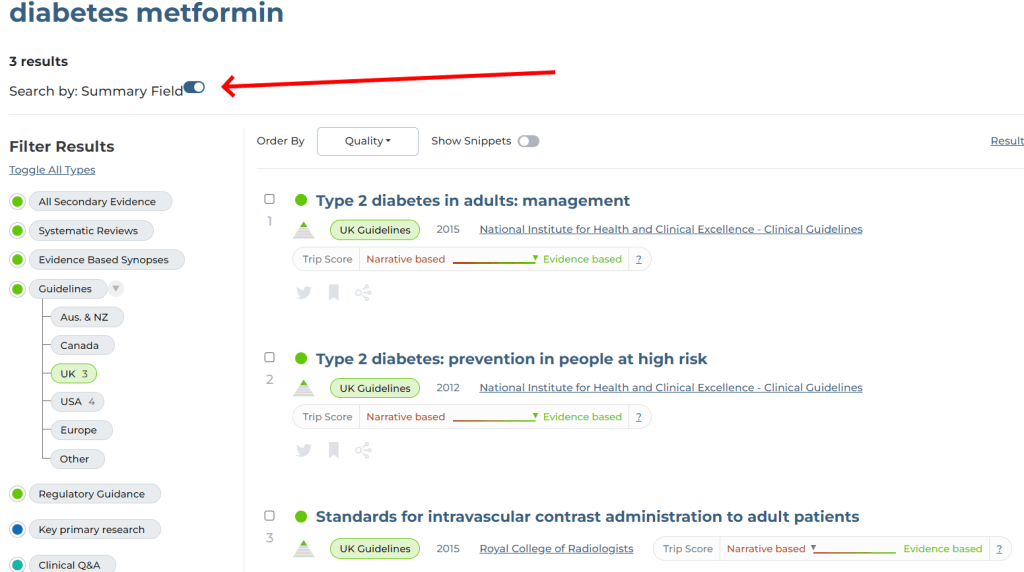Image resolution: width=1024 pixels, height=572 pixels.
Task: Click Trip Score bar of second result
Action: pyautogui.click(x=494, y=418)
